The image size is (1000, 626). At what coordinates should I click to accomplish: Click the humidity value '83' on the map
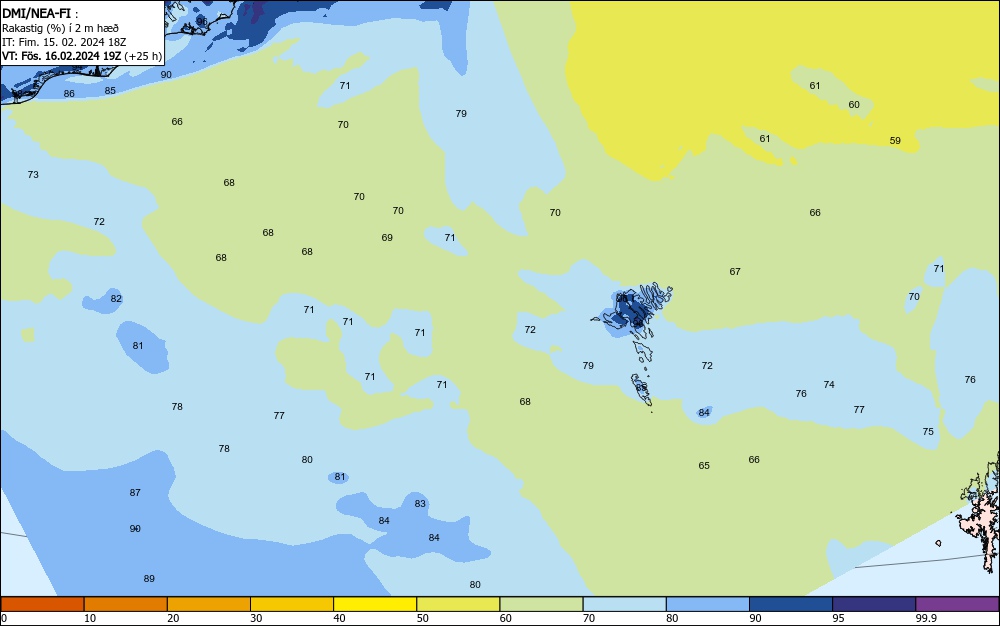(x=420, y=504)
